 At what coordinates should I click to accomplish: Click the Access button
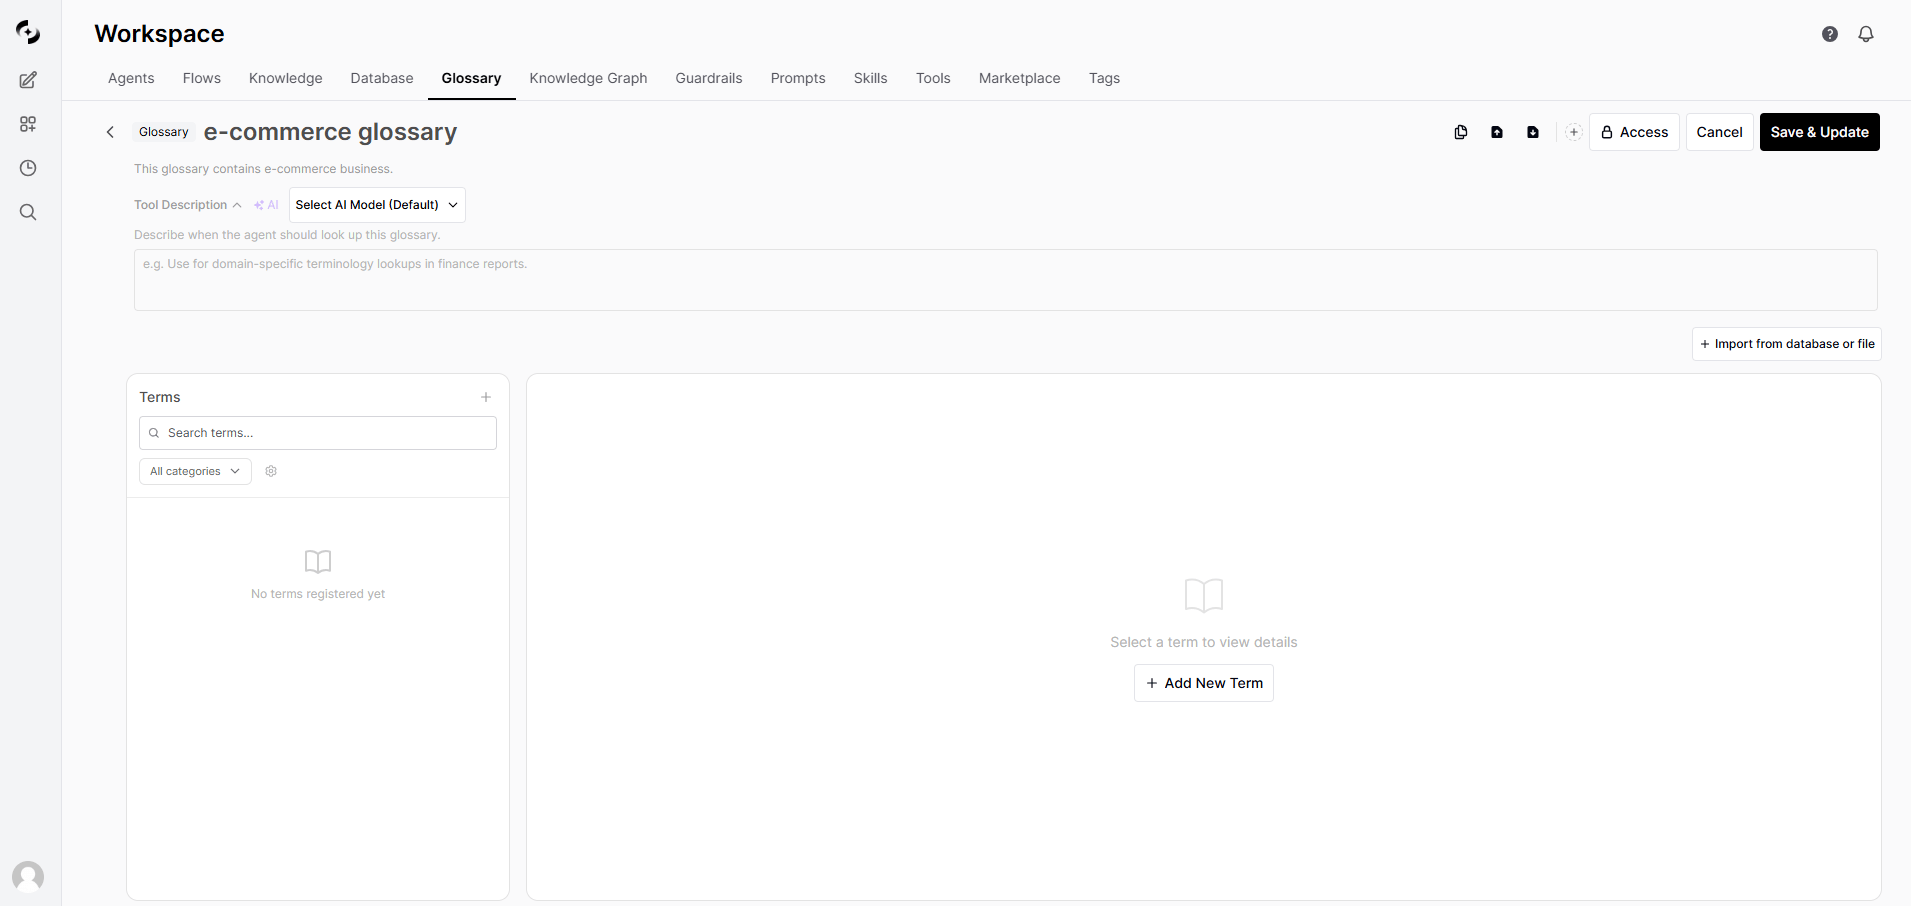(1634, 132)
